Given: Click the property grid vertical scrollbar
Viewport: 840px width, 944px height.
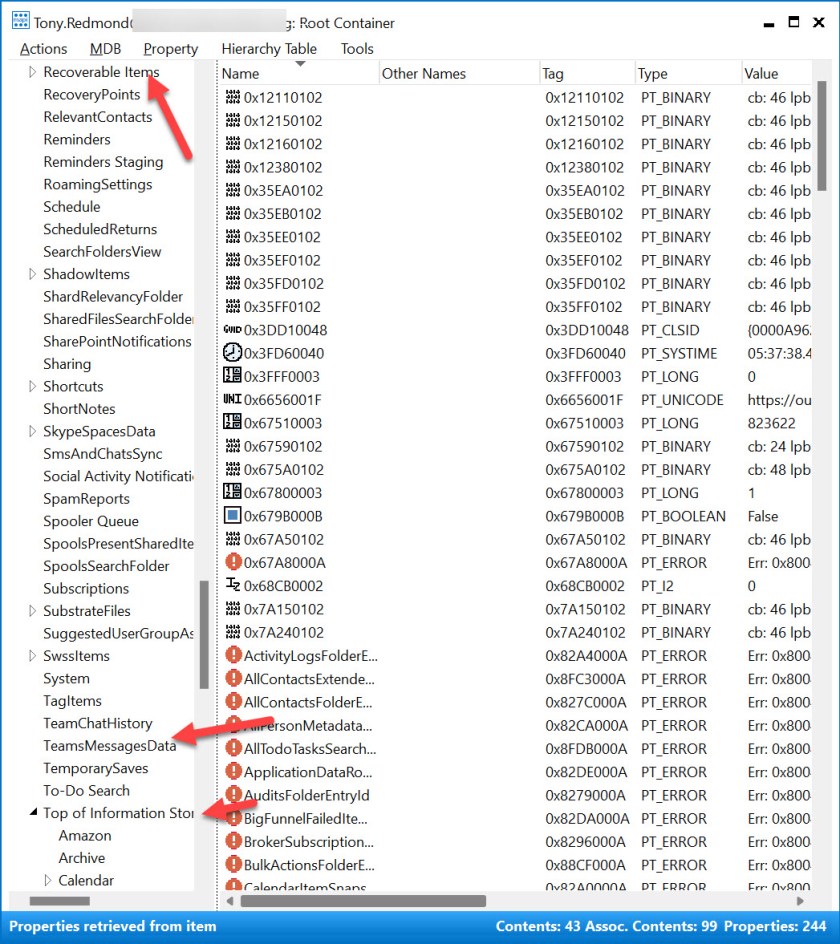Looking at the screenshot, I should [821, 137].
